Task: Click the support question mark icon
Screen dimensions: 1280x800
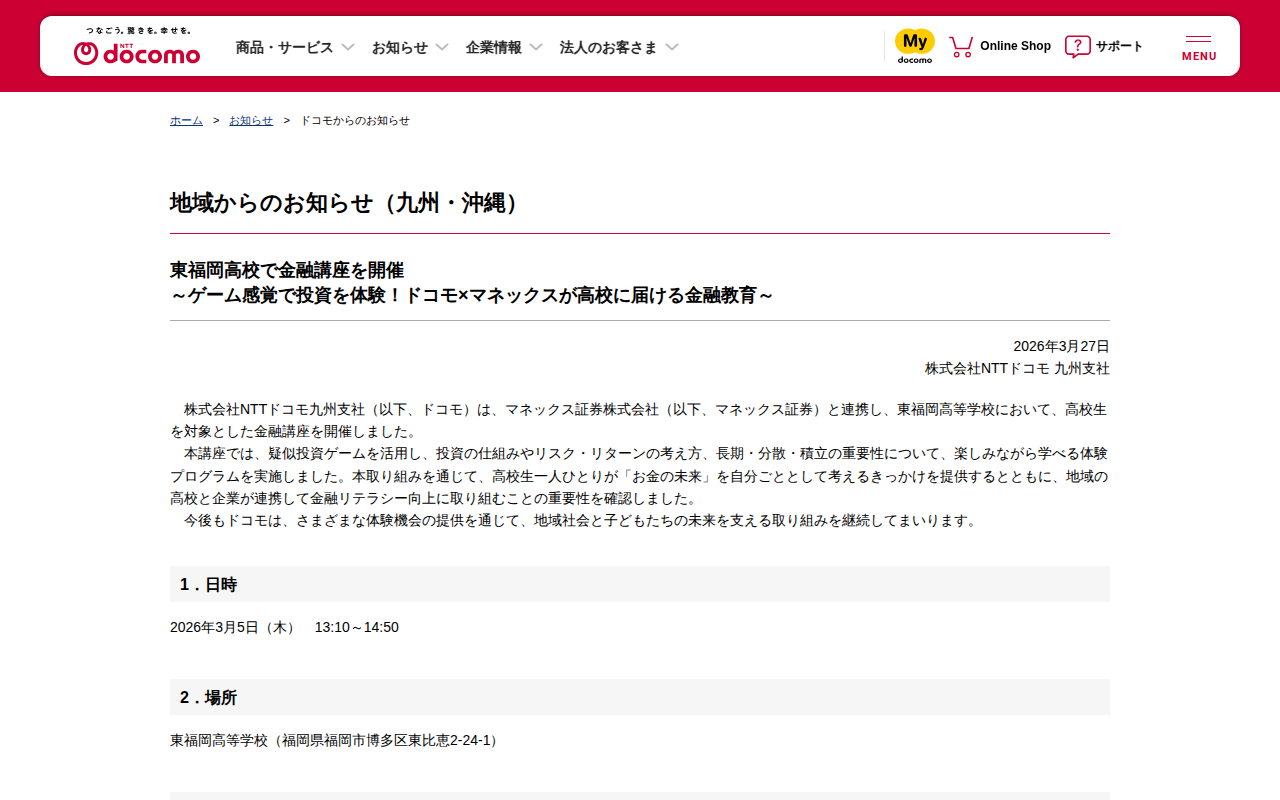Action: click(1077, 46)
